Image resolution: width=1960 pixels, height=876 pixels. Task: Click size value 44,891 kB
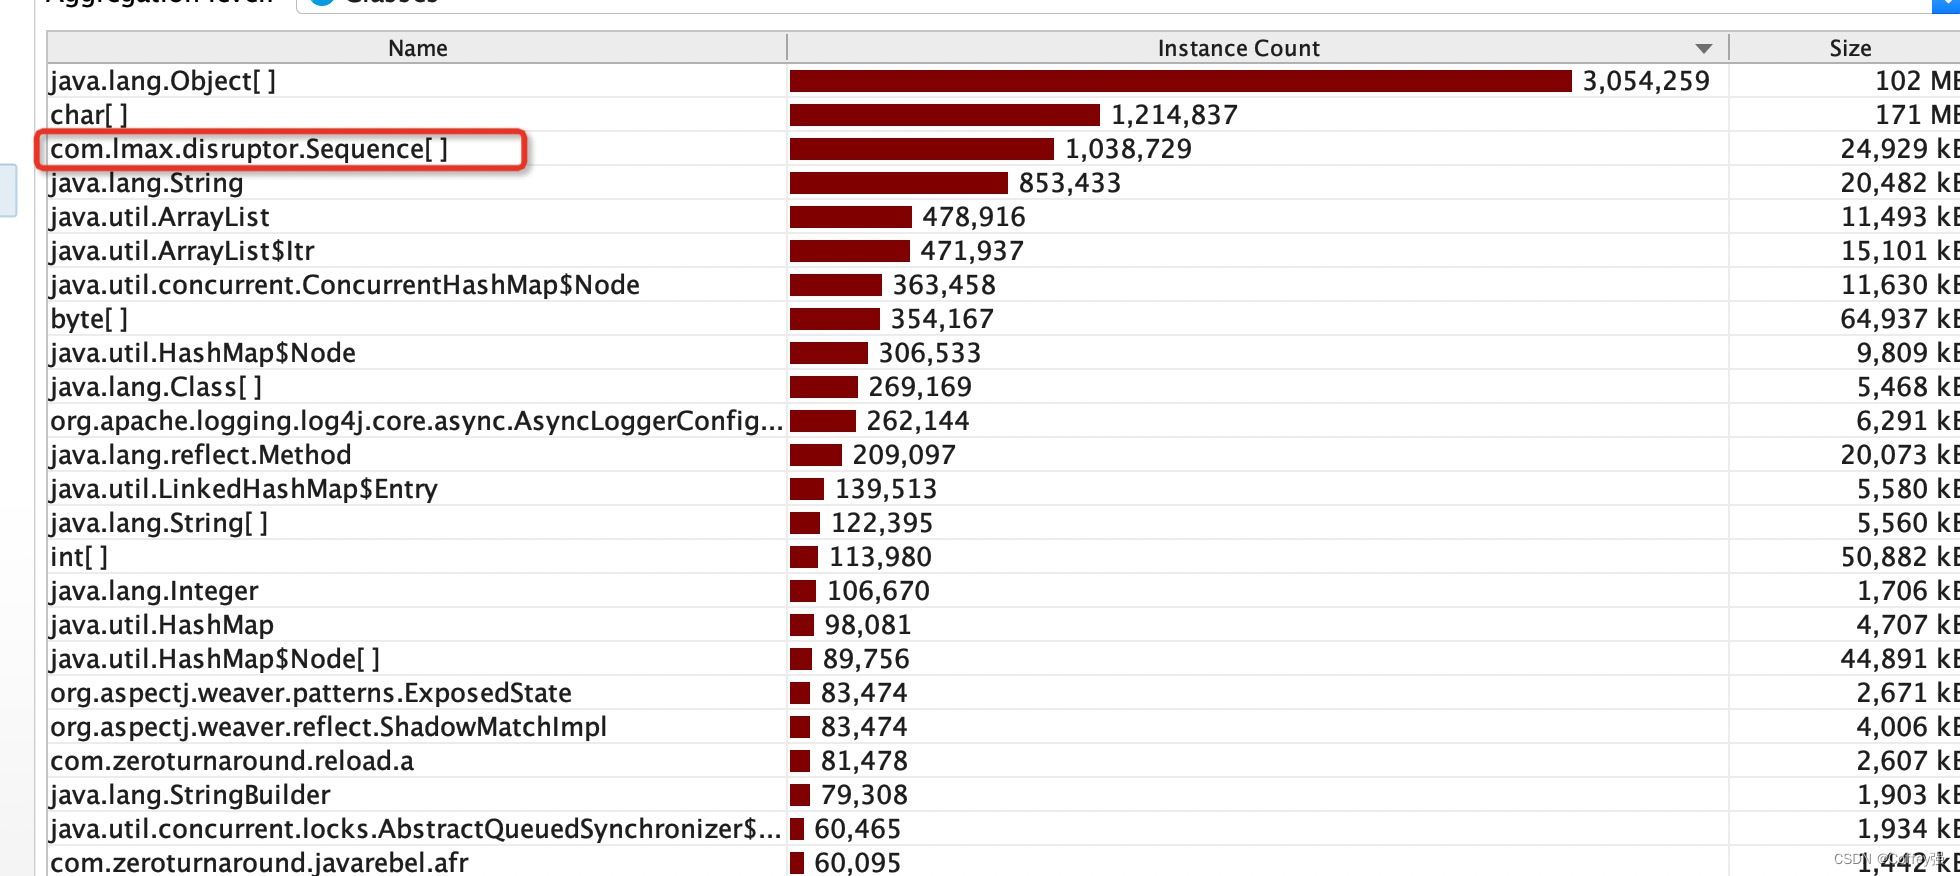point(1900,659)
